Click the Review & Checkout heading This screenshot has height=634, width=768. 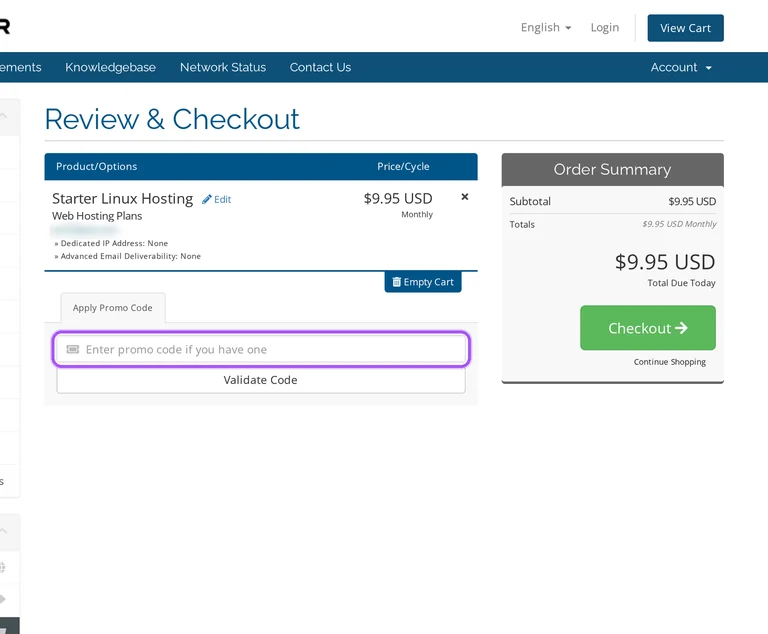(x=172, y=119)
